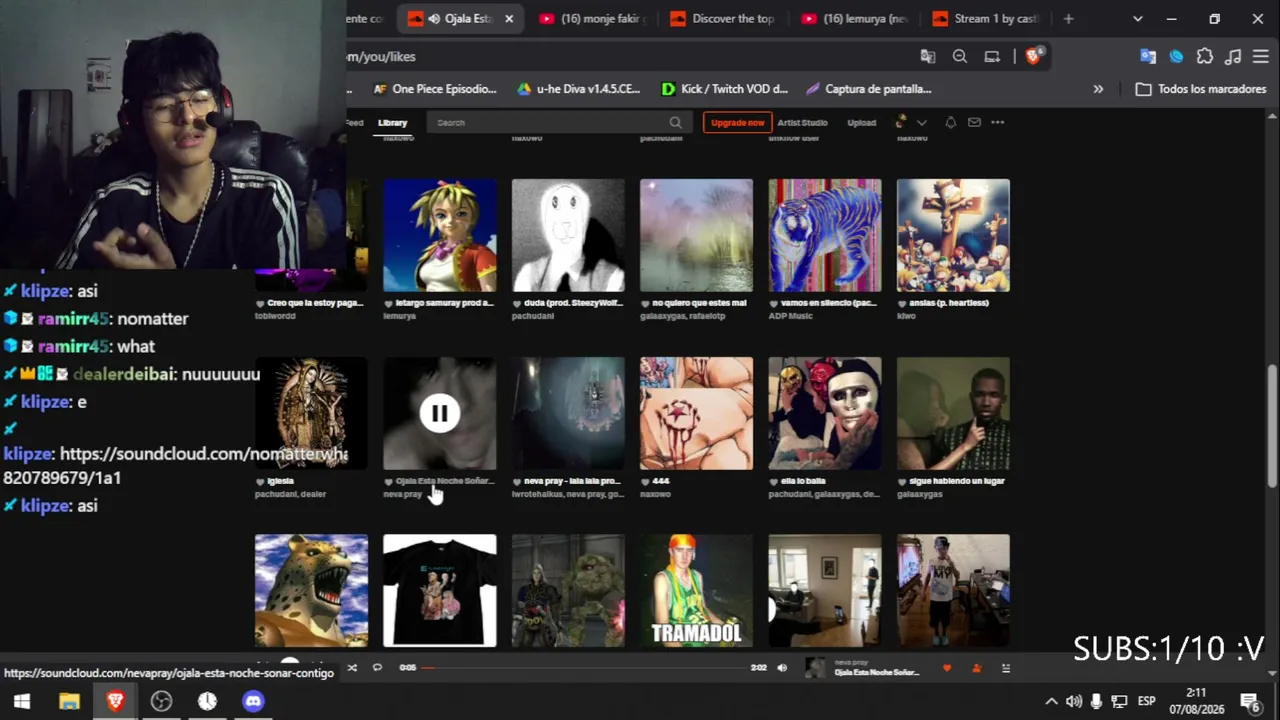Viewport: 1280px width, 720px height.
Task: Open the Todos los marcadores folder
Action: [1202, 89]
